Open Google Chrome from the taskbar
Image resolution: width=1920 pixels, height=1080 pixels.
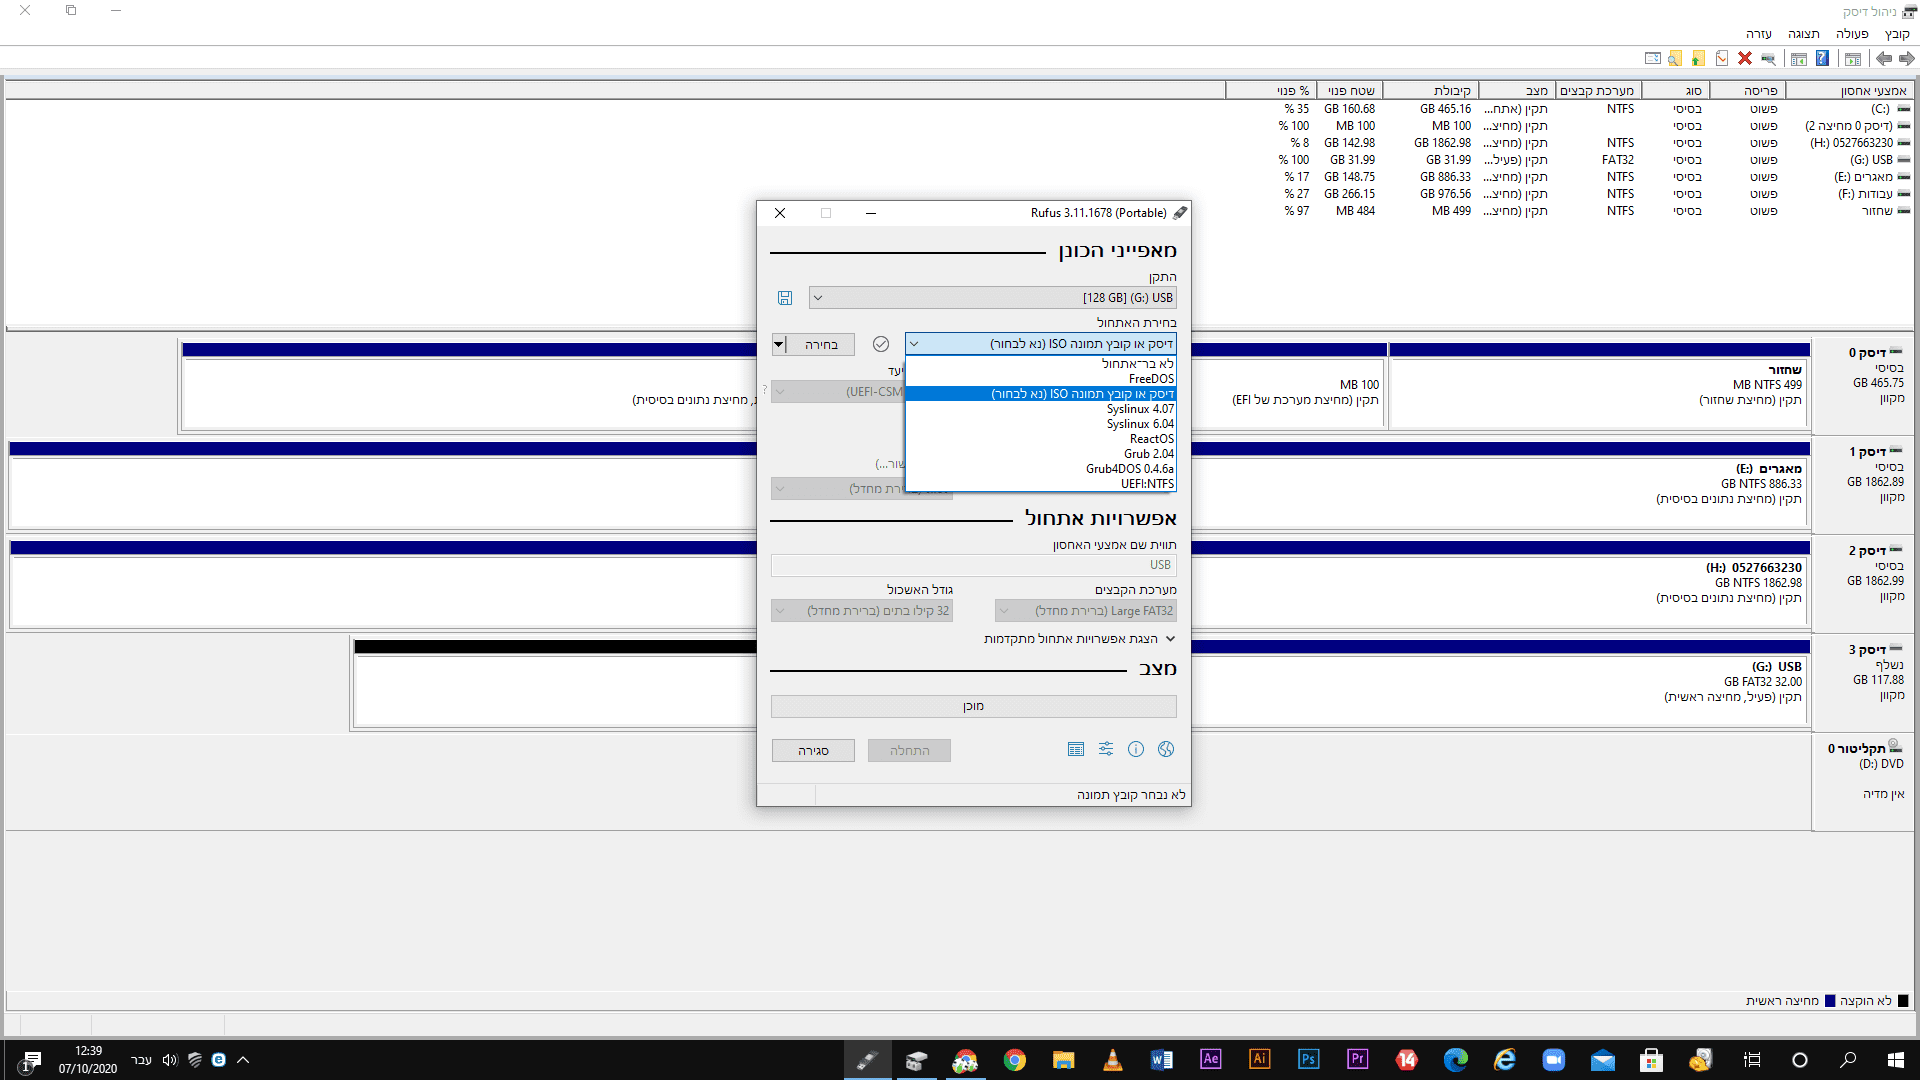pyautogui.click(x=1014, y=1060)
